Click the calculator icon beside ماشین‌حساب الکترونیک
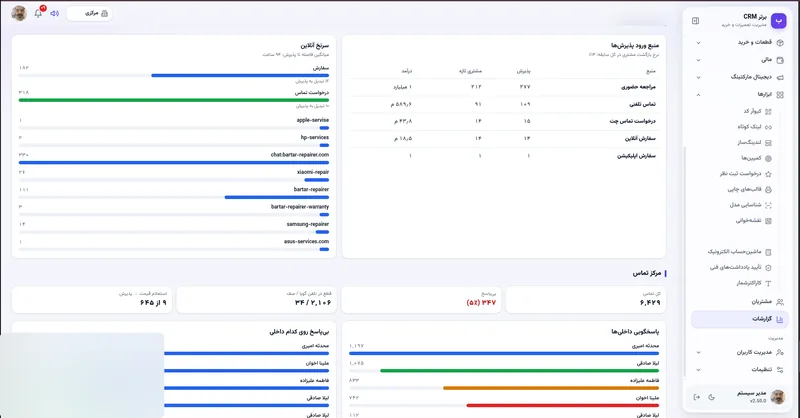This screenshot has width=800, height=418. click(x=768, y=252)
